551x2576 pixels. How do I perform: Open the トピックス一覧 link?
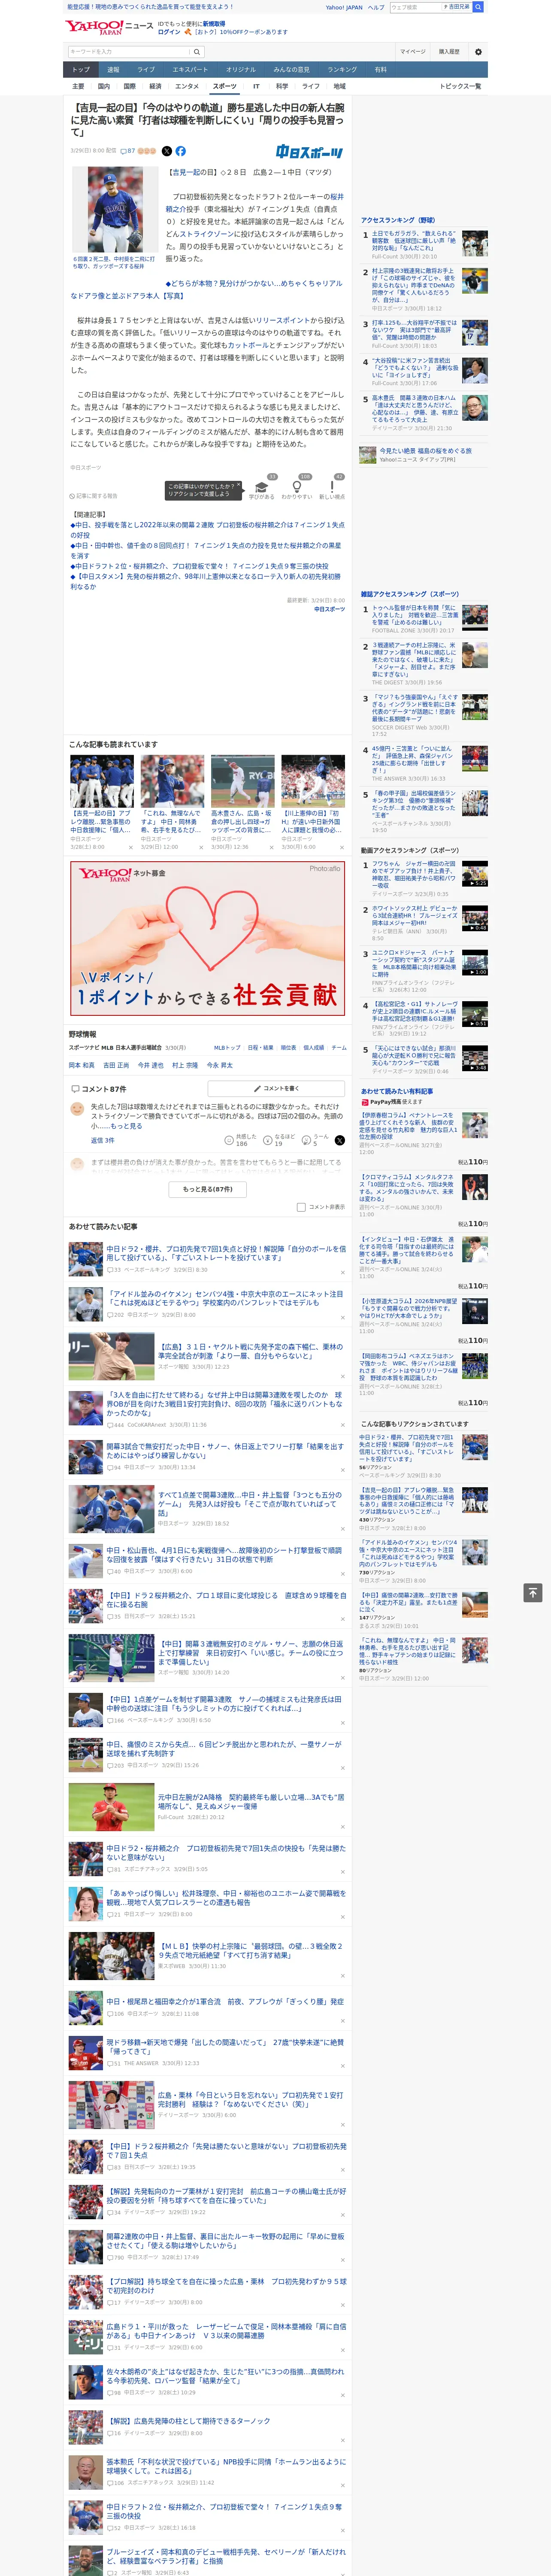point(460,86)
